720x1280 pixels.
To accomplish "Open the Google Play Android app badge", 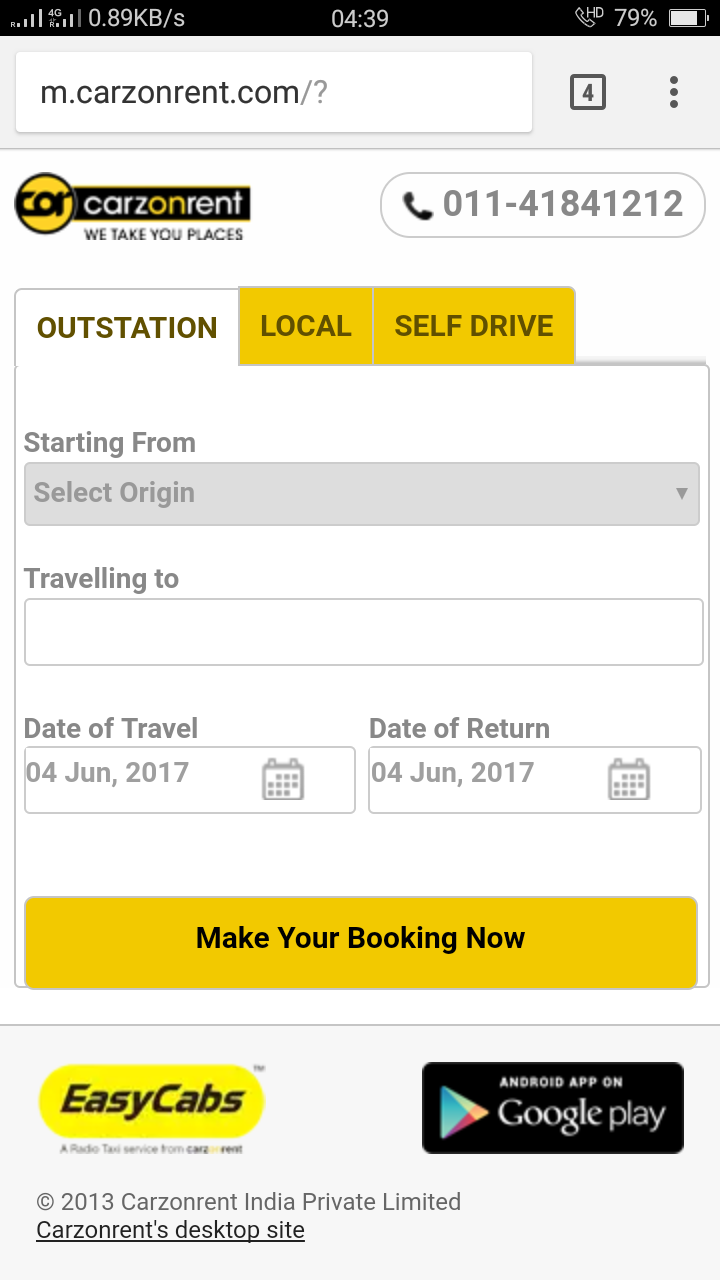I will 552,1108.
